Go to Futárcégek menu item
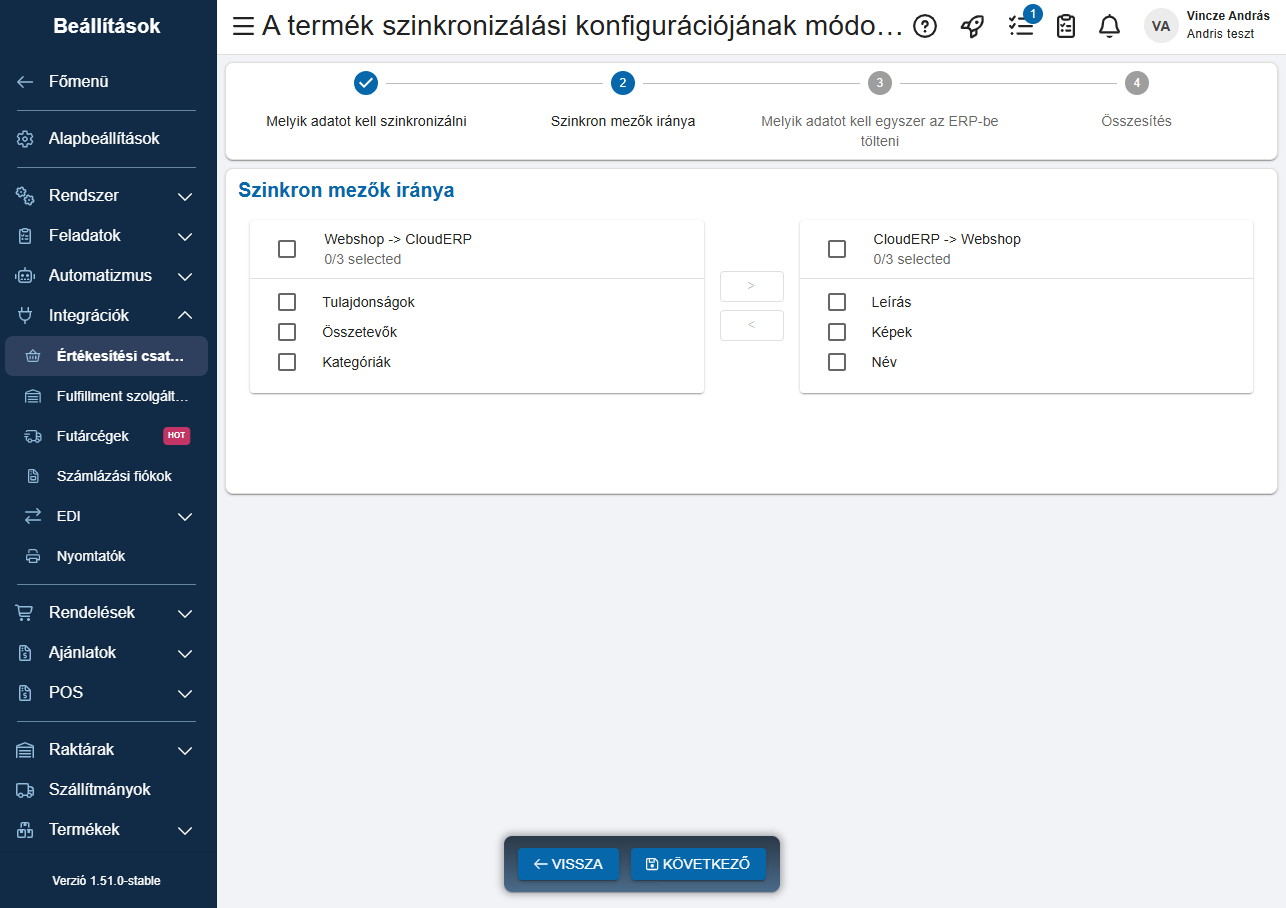The height and width of the screenshot is (908, 1286). (x=92, y=436)
